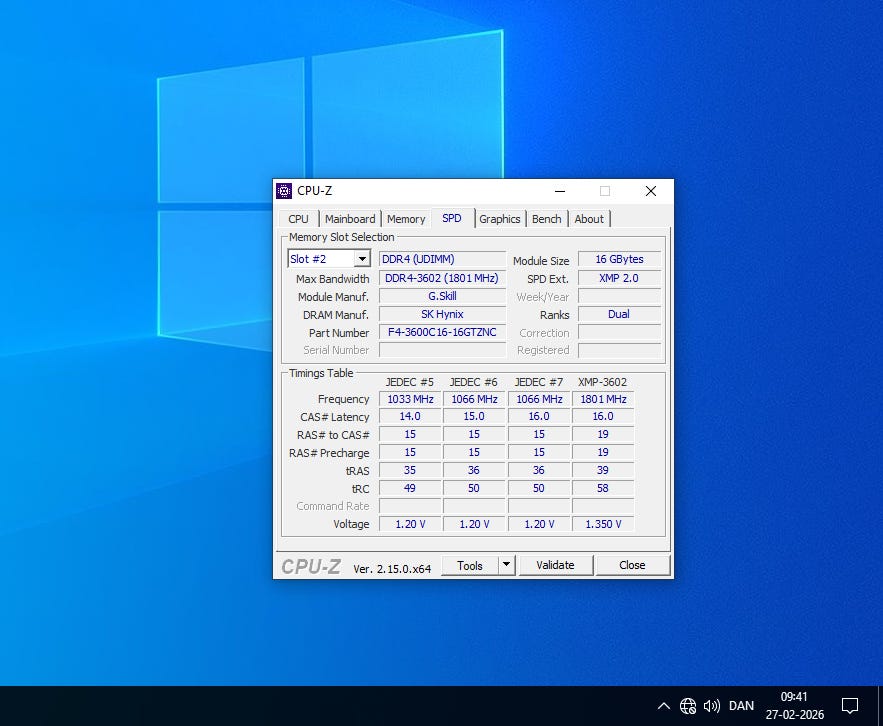Click the DAN input language indicator
The image size is (883, 726).
tap(741, 705)
